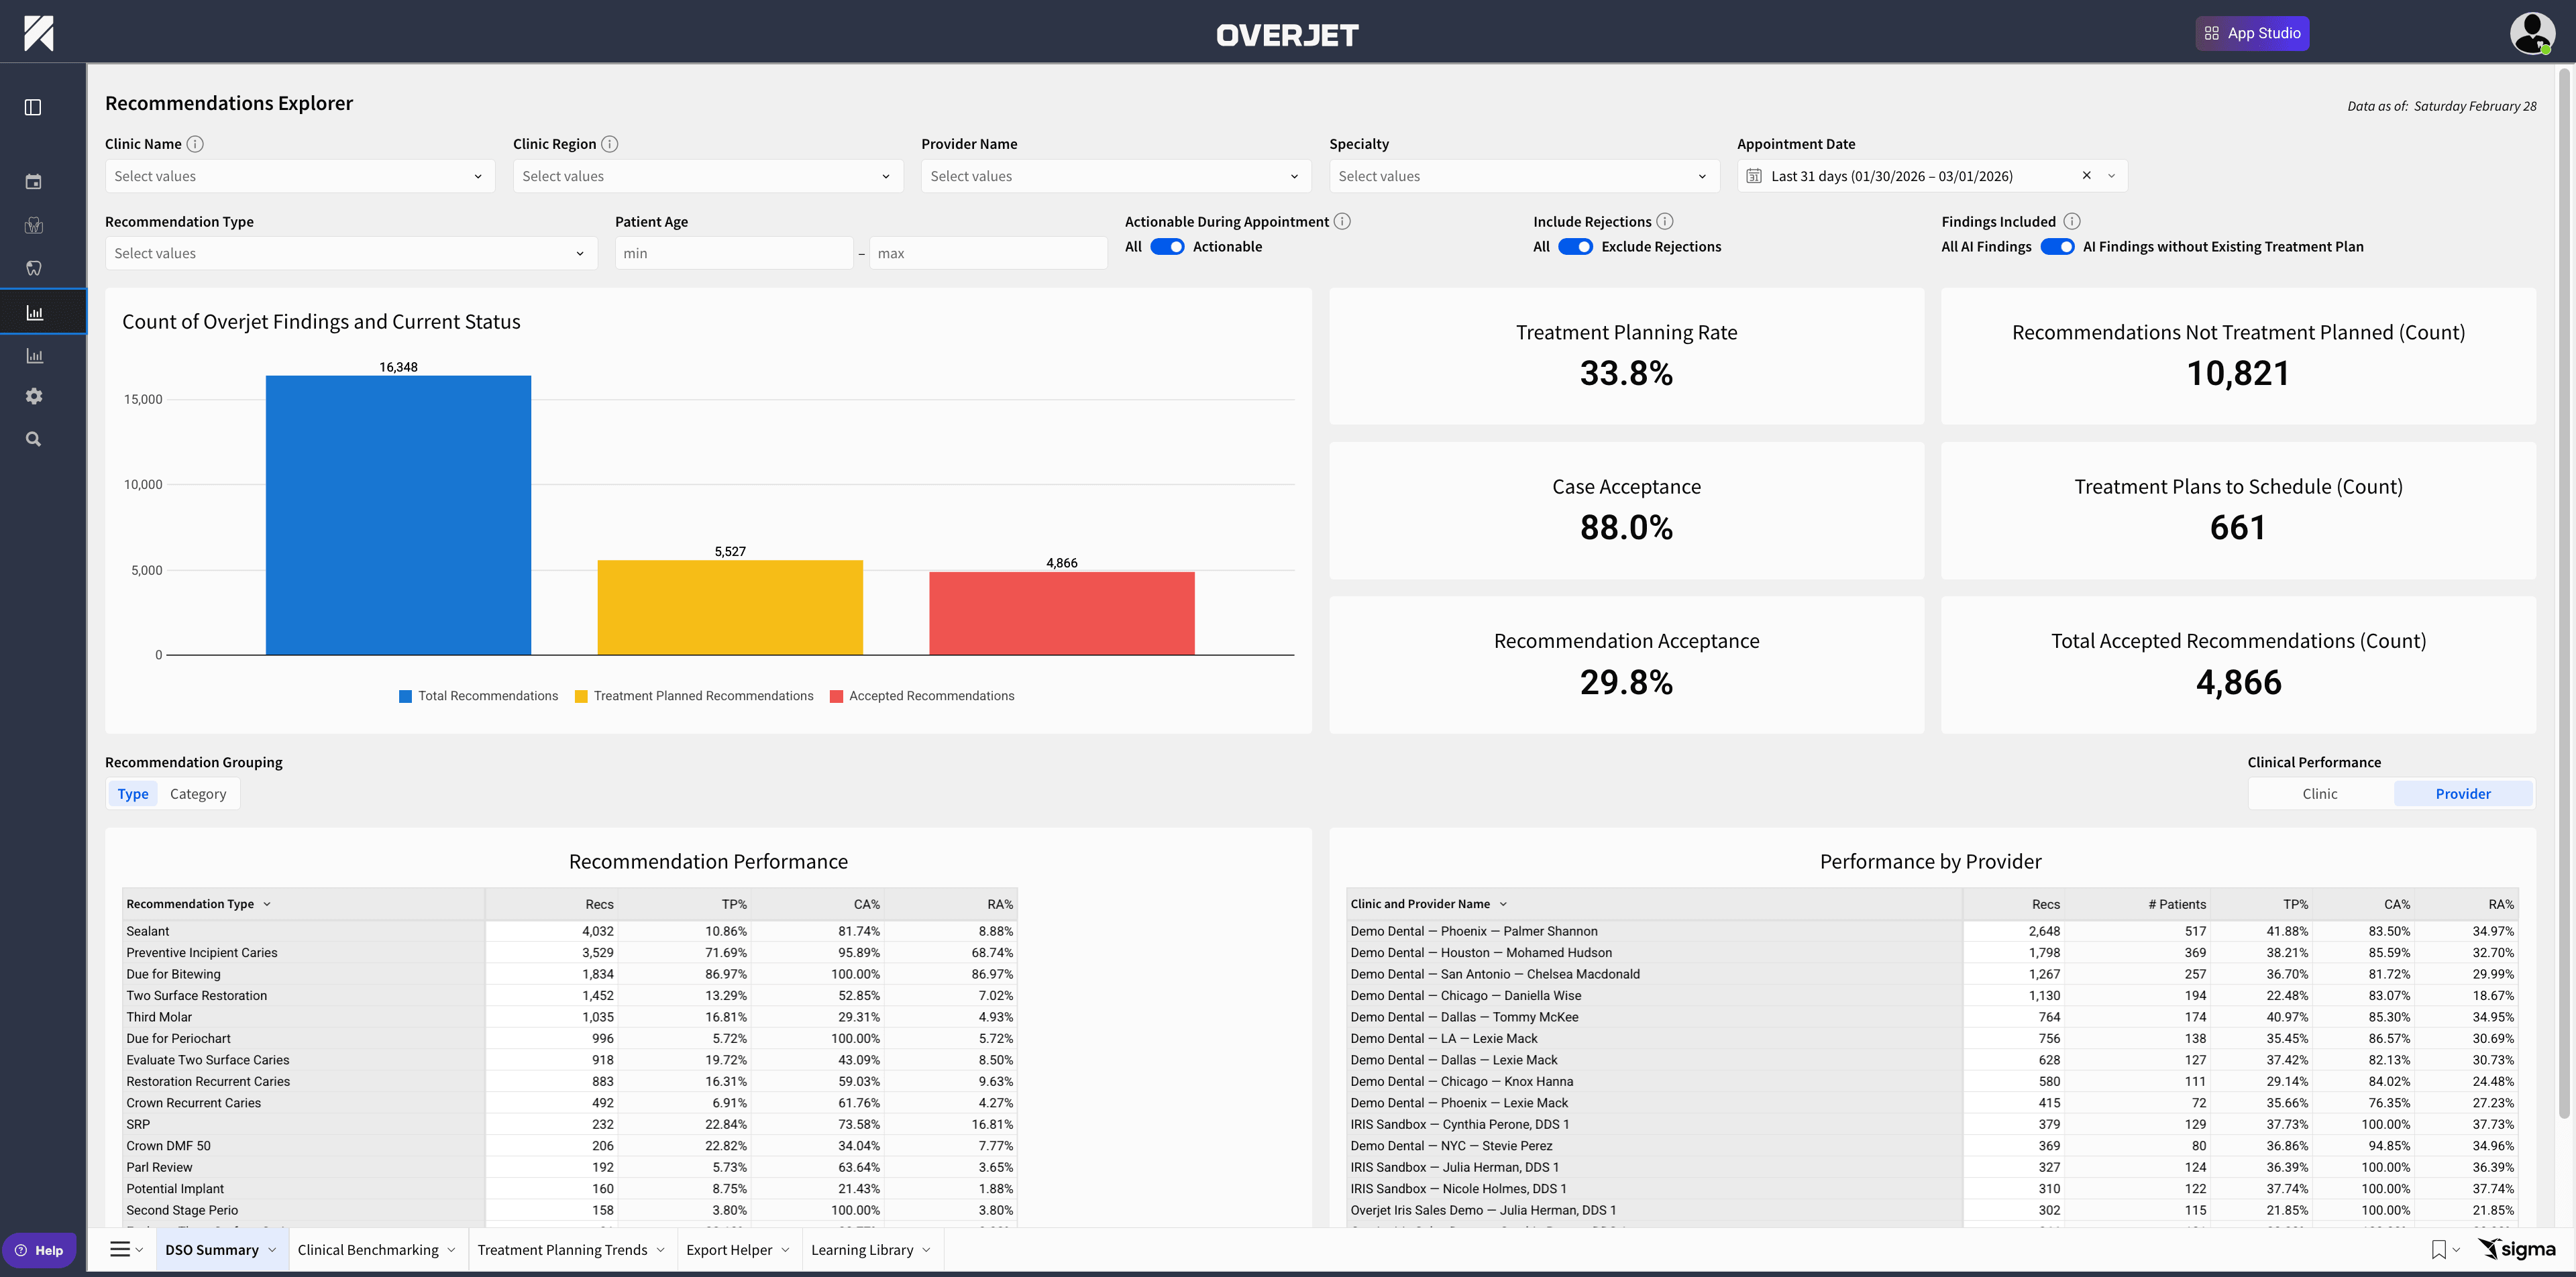Open the settings gear in sidebar
The width and height of the screenshot is (2576, 1277).
[33, 396]
